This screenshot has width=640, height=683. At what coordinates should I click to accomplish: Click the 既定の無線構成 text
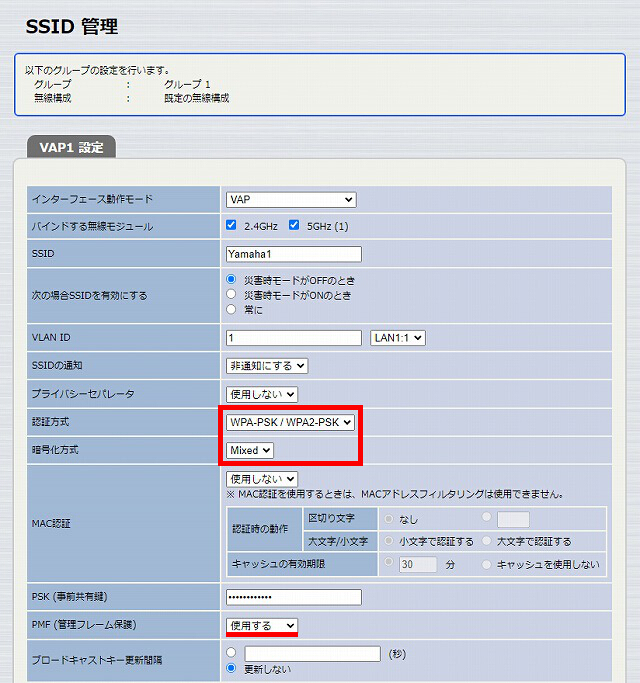coord(196,98)
